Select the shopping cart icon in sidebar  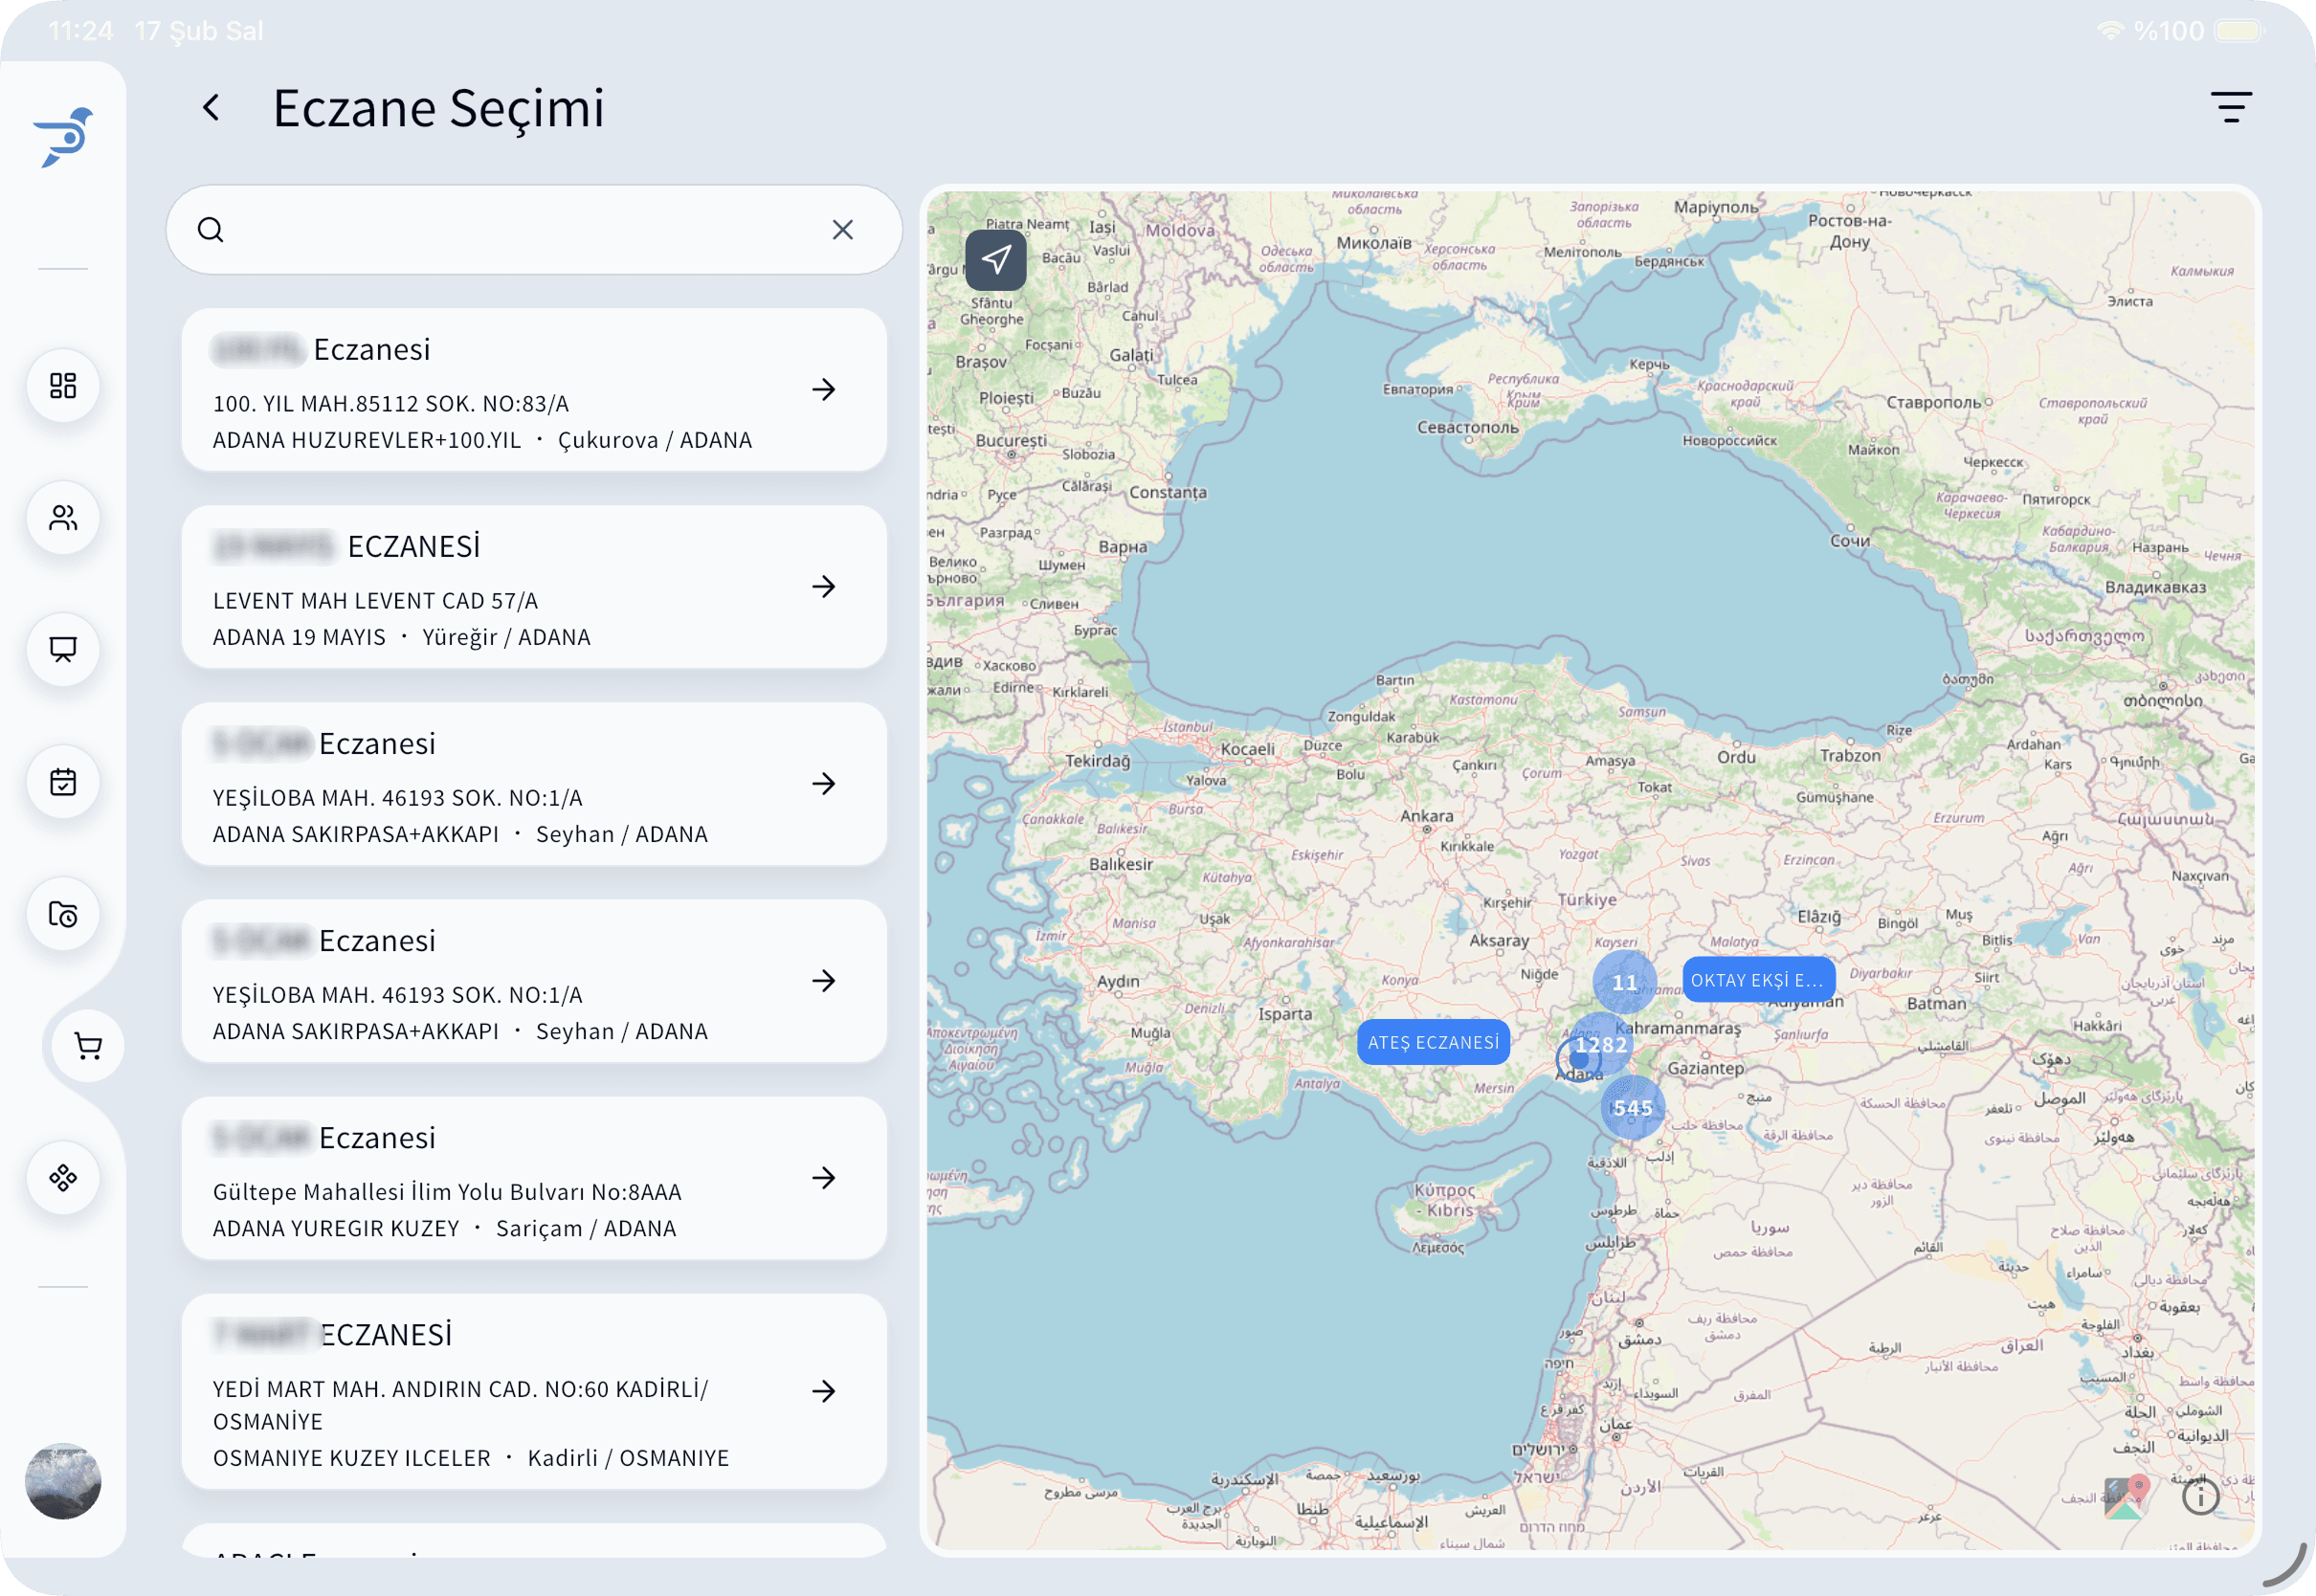(x=88, y=1046)
